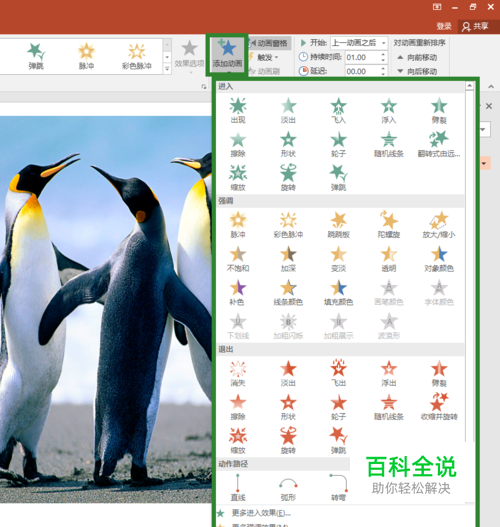
Task: Apply the 消失 exit animation
Action: click(x=238, y=374)
